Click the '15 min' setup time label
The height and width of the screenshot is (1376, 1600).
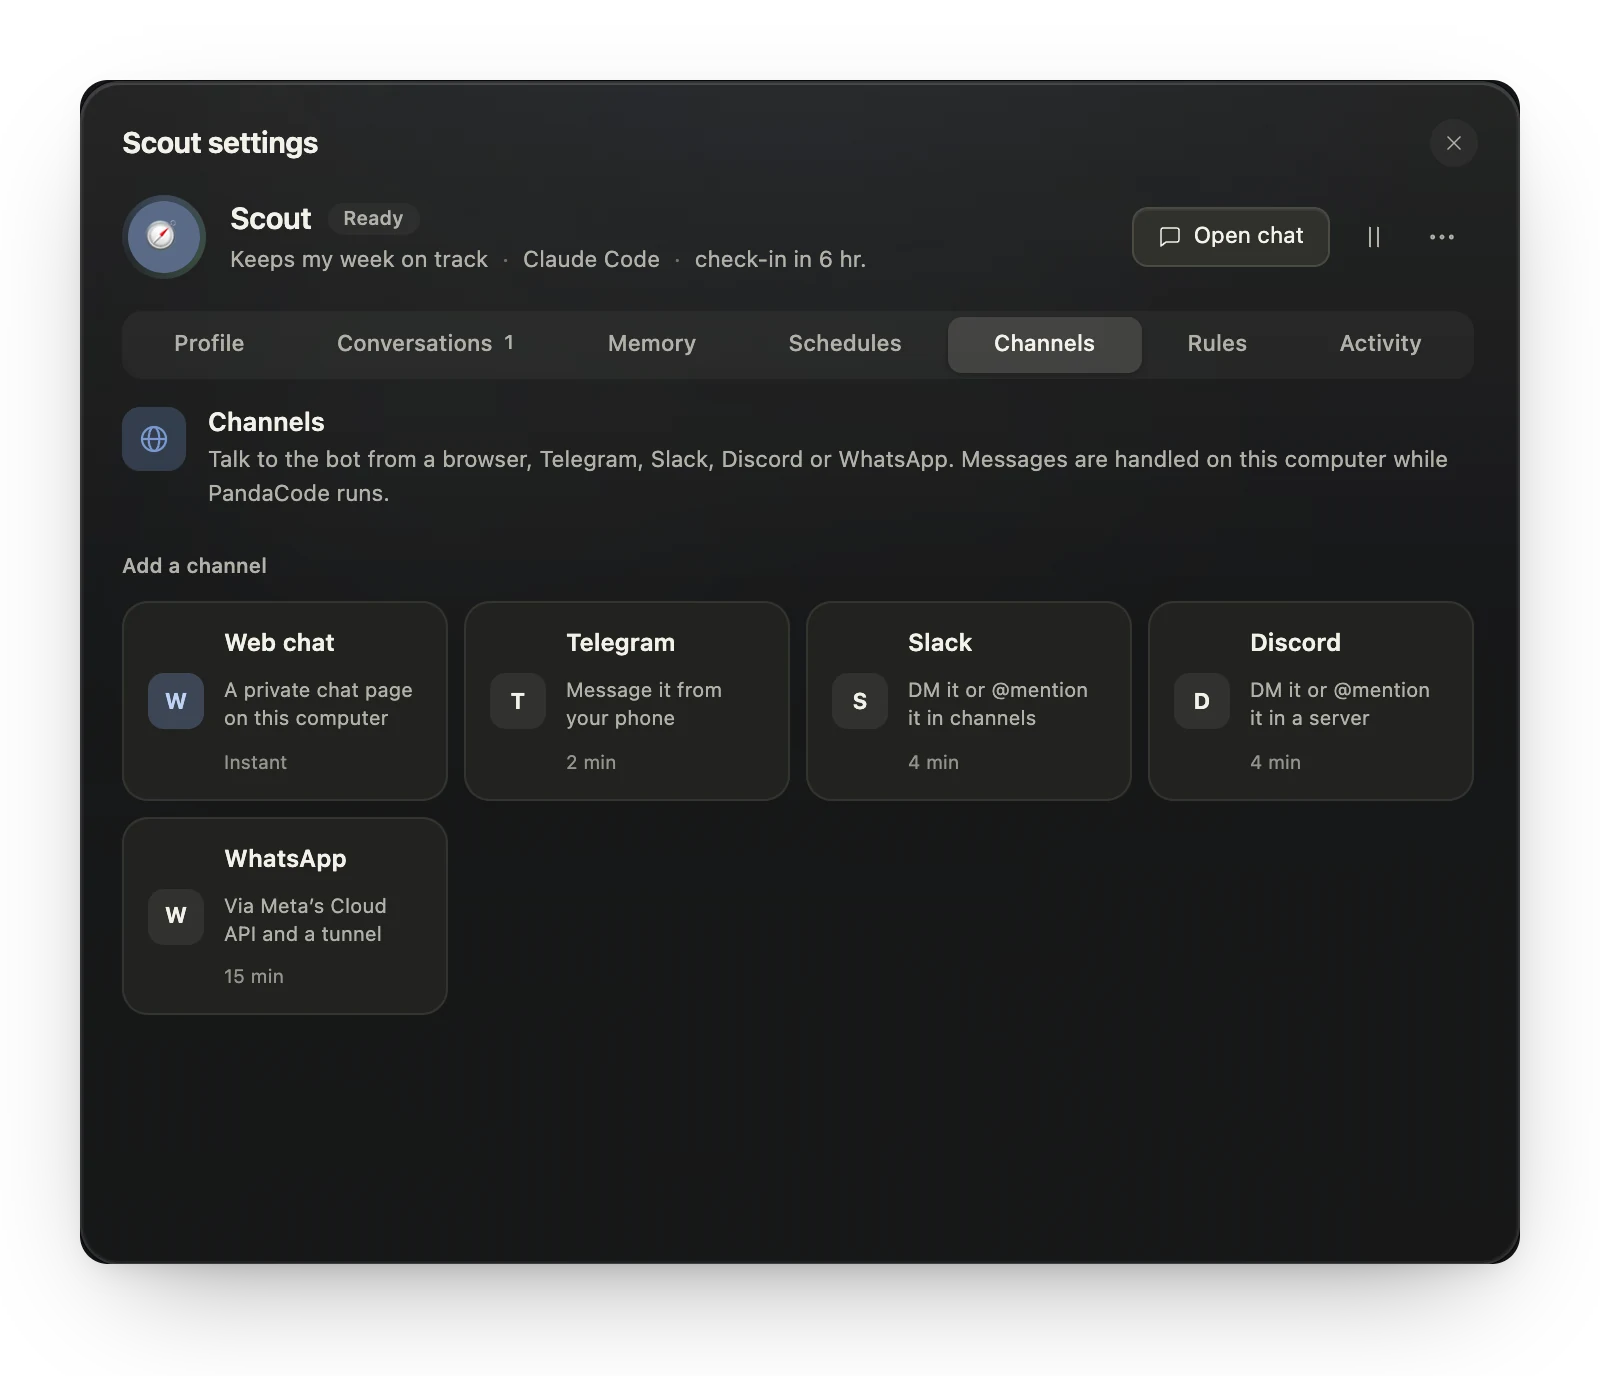coord(254,977)
